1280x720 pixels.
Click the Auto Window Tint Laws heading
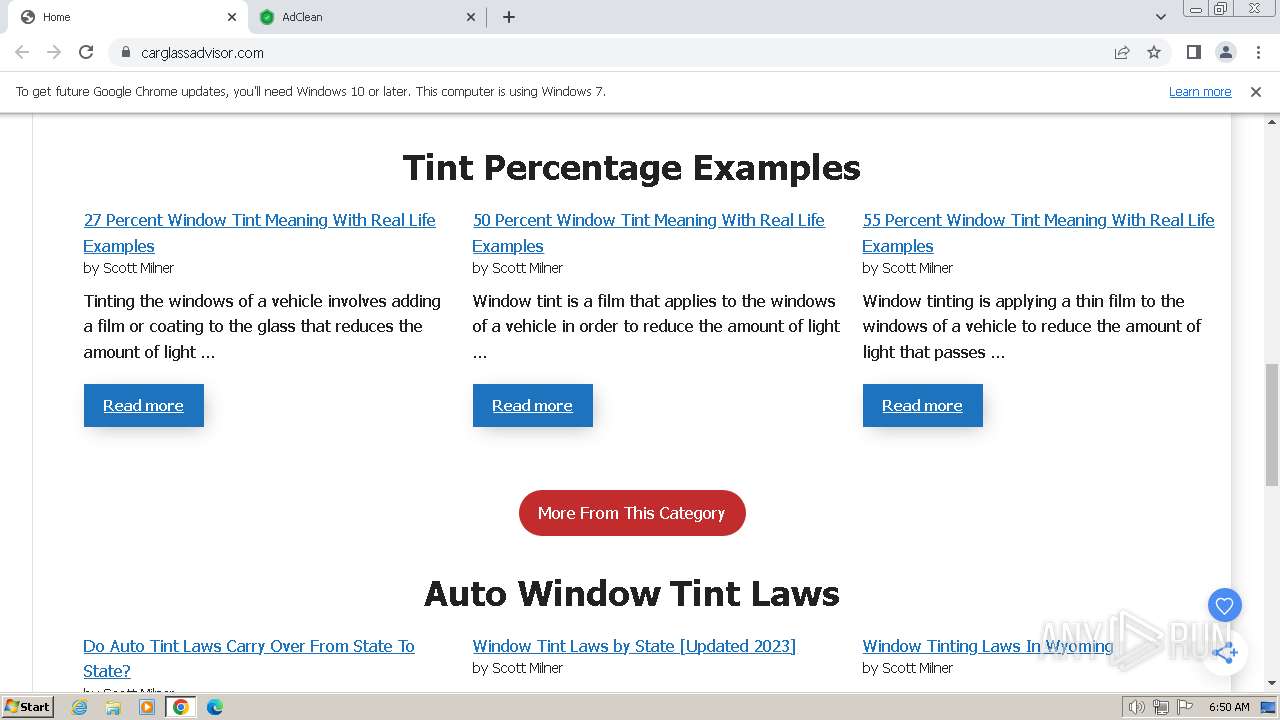coord(632,593)
